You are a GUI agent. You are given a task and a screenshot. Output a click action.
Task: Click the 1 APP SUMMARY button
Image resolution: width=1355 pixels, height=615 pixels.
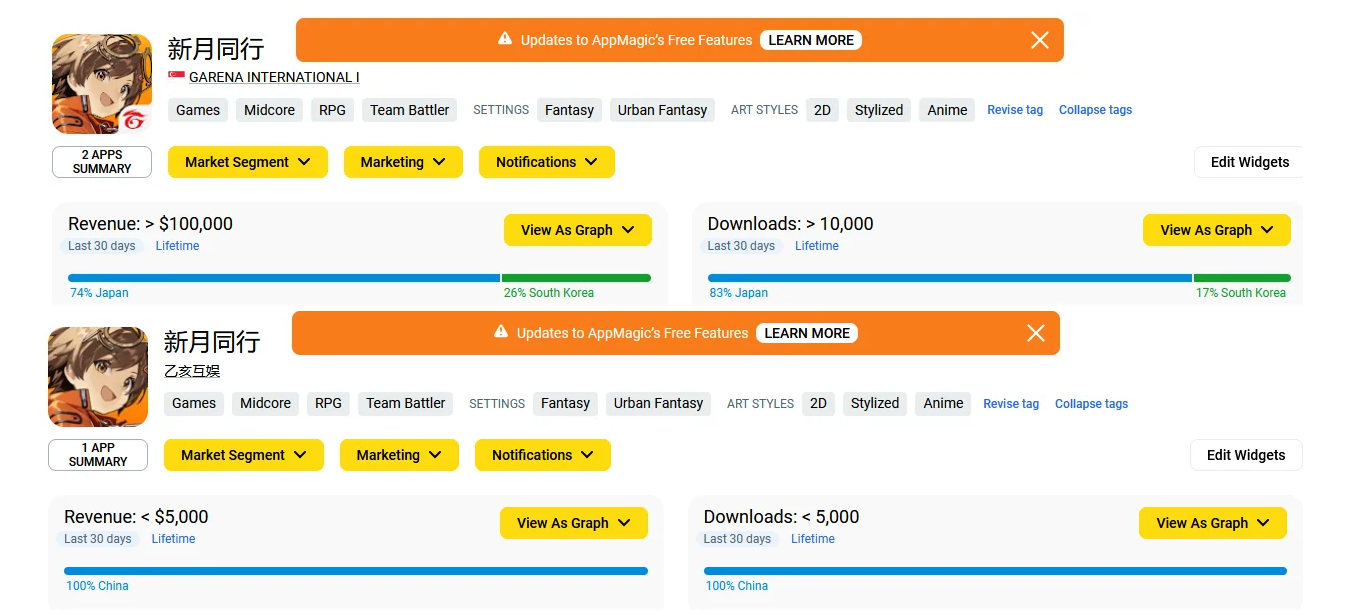pos(98,455)
